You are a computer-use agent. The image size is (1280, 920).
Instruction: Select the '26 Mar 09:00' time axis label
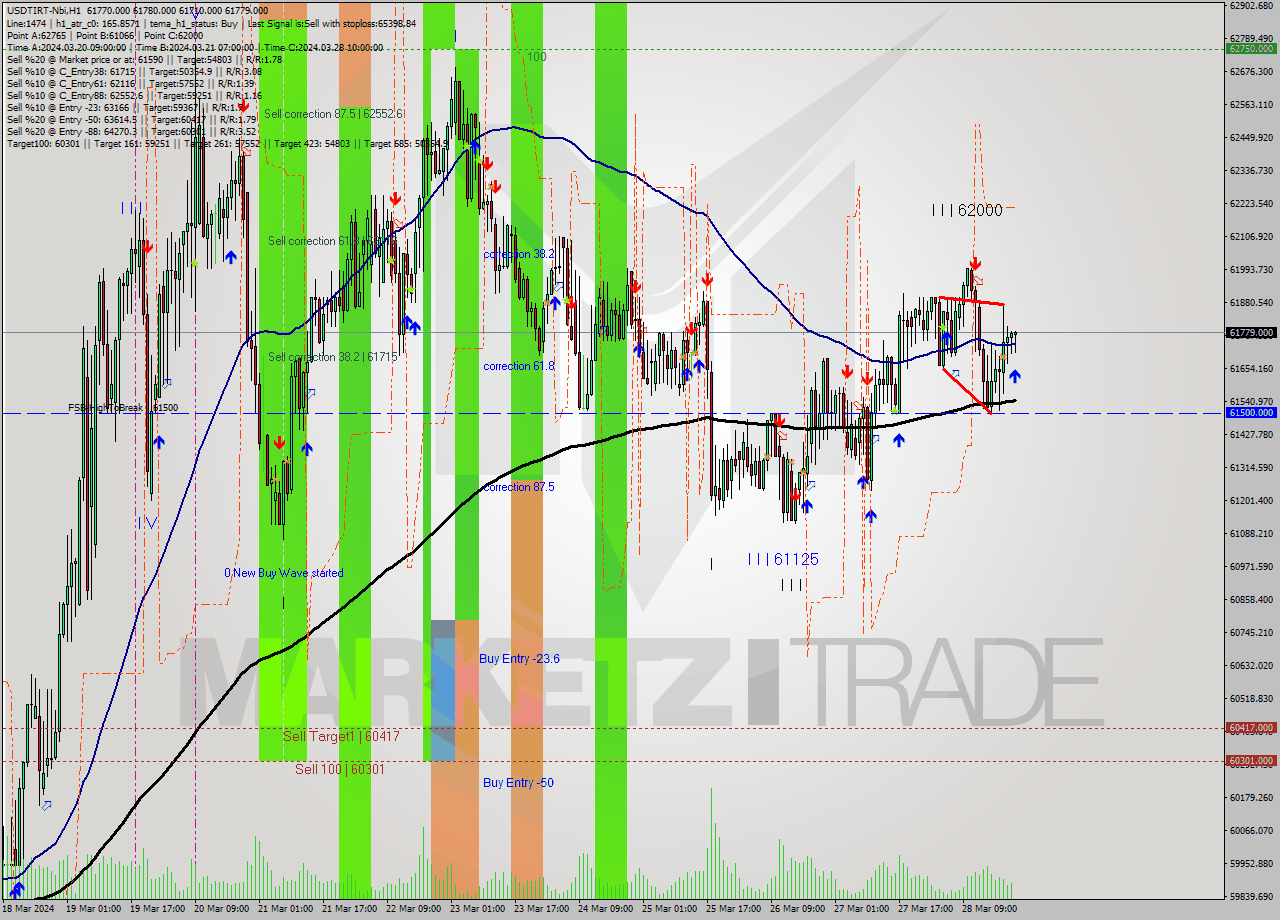797,910
